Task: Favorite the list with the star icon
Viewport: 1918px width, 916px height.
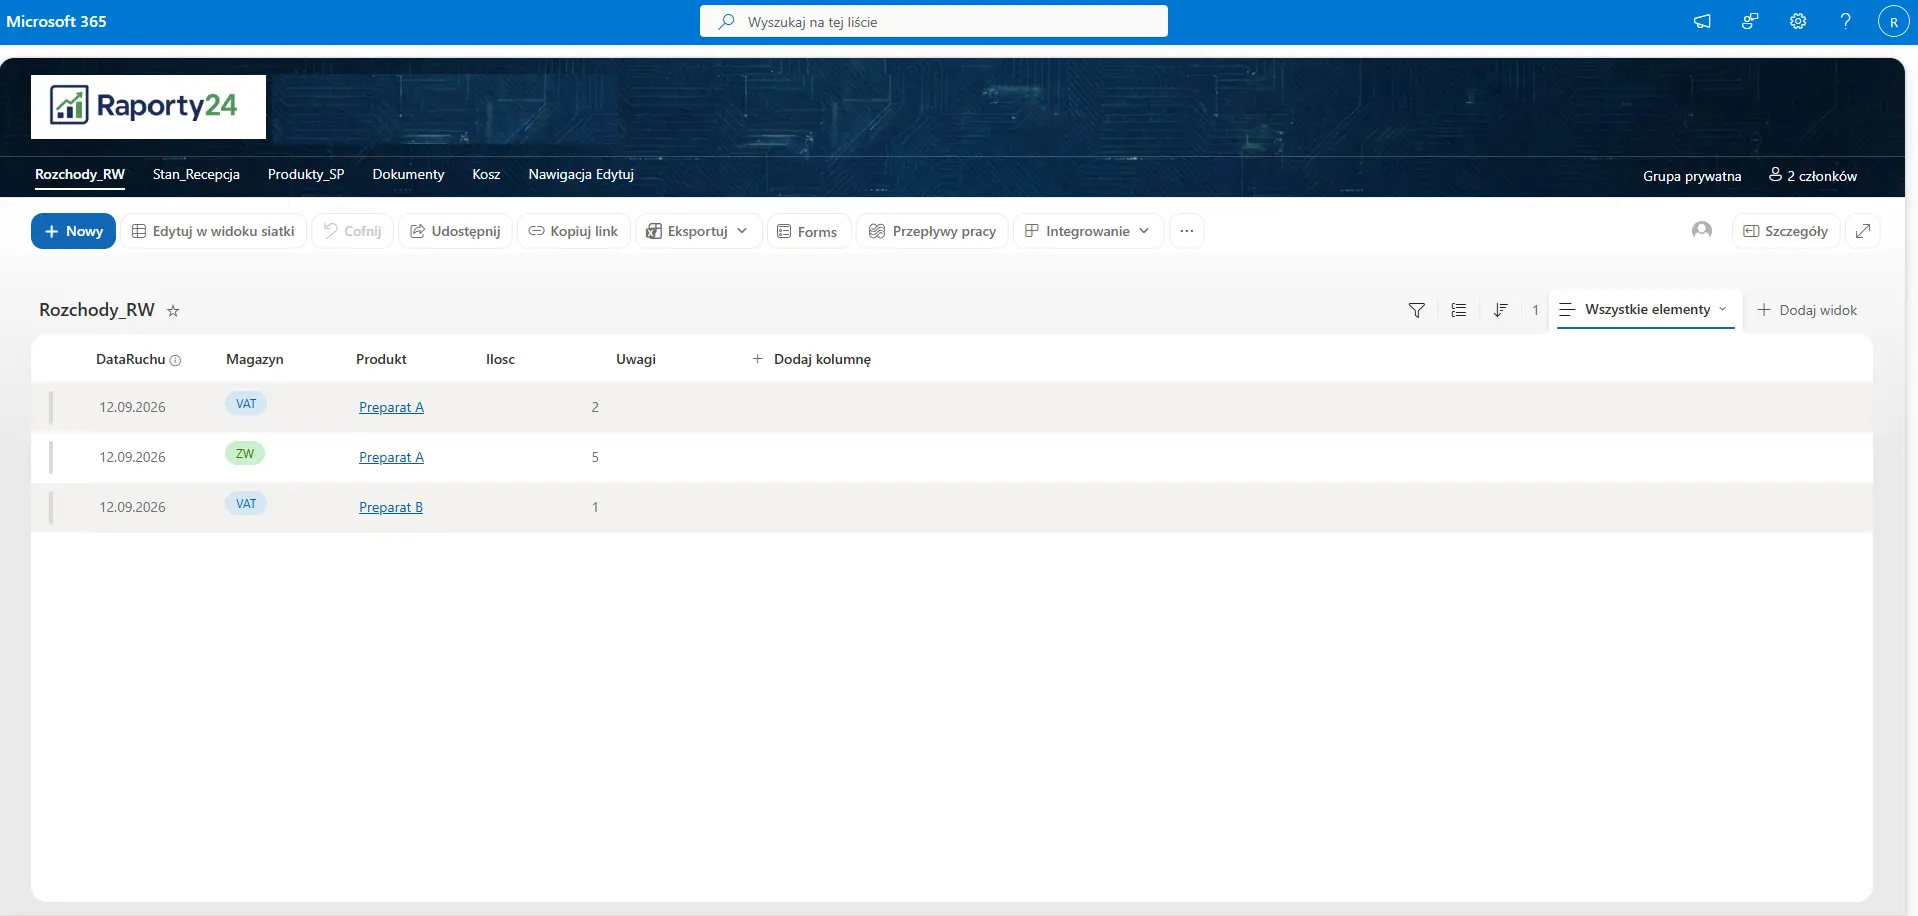Action: point(173,311)
